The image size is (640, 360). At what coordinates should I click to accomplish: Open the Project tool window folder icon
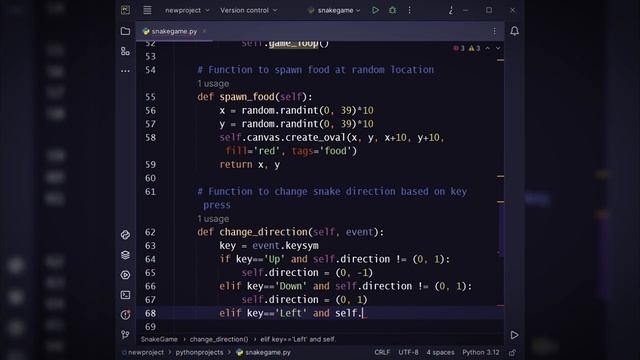[125, 31]
